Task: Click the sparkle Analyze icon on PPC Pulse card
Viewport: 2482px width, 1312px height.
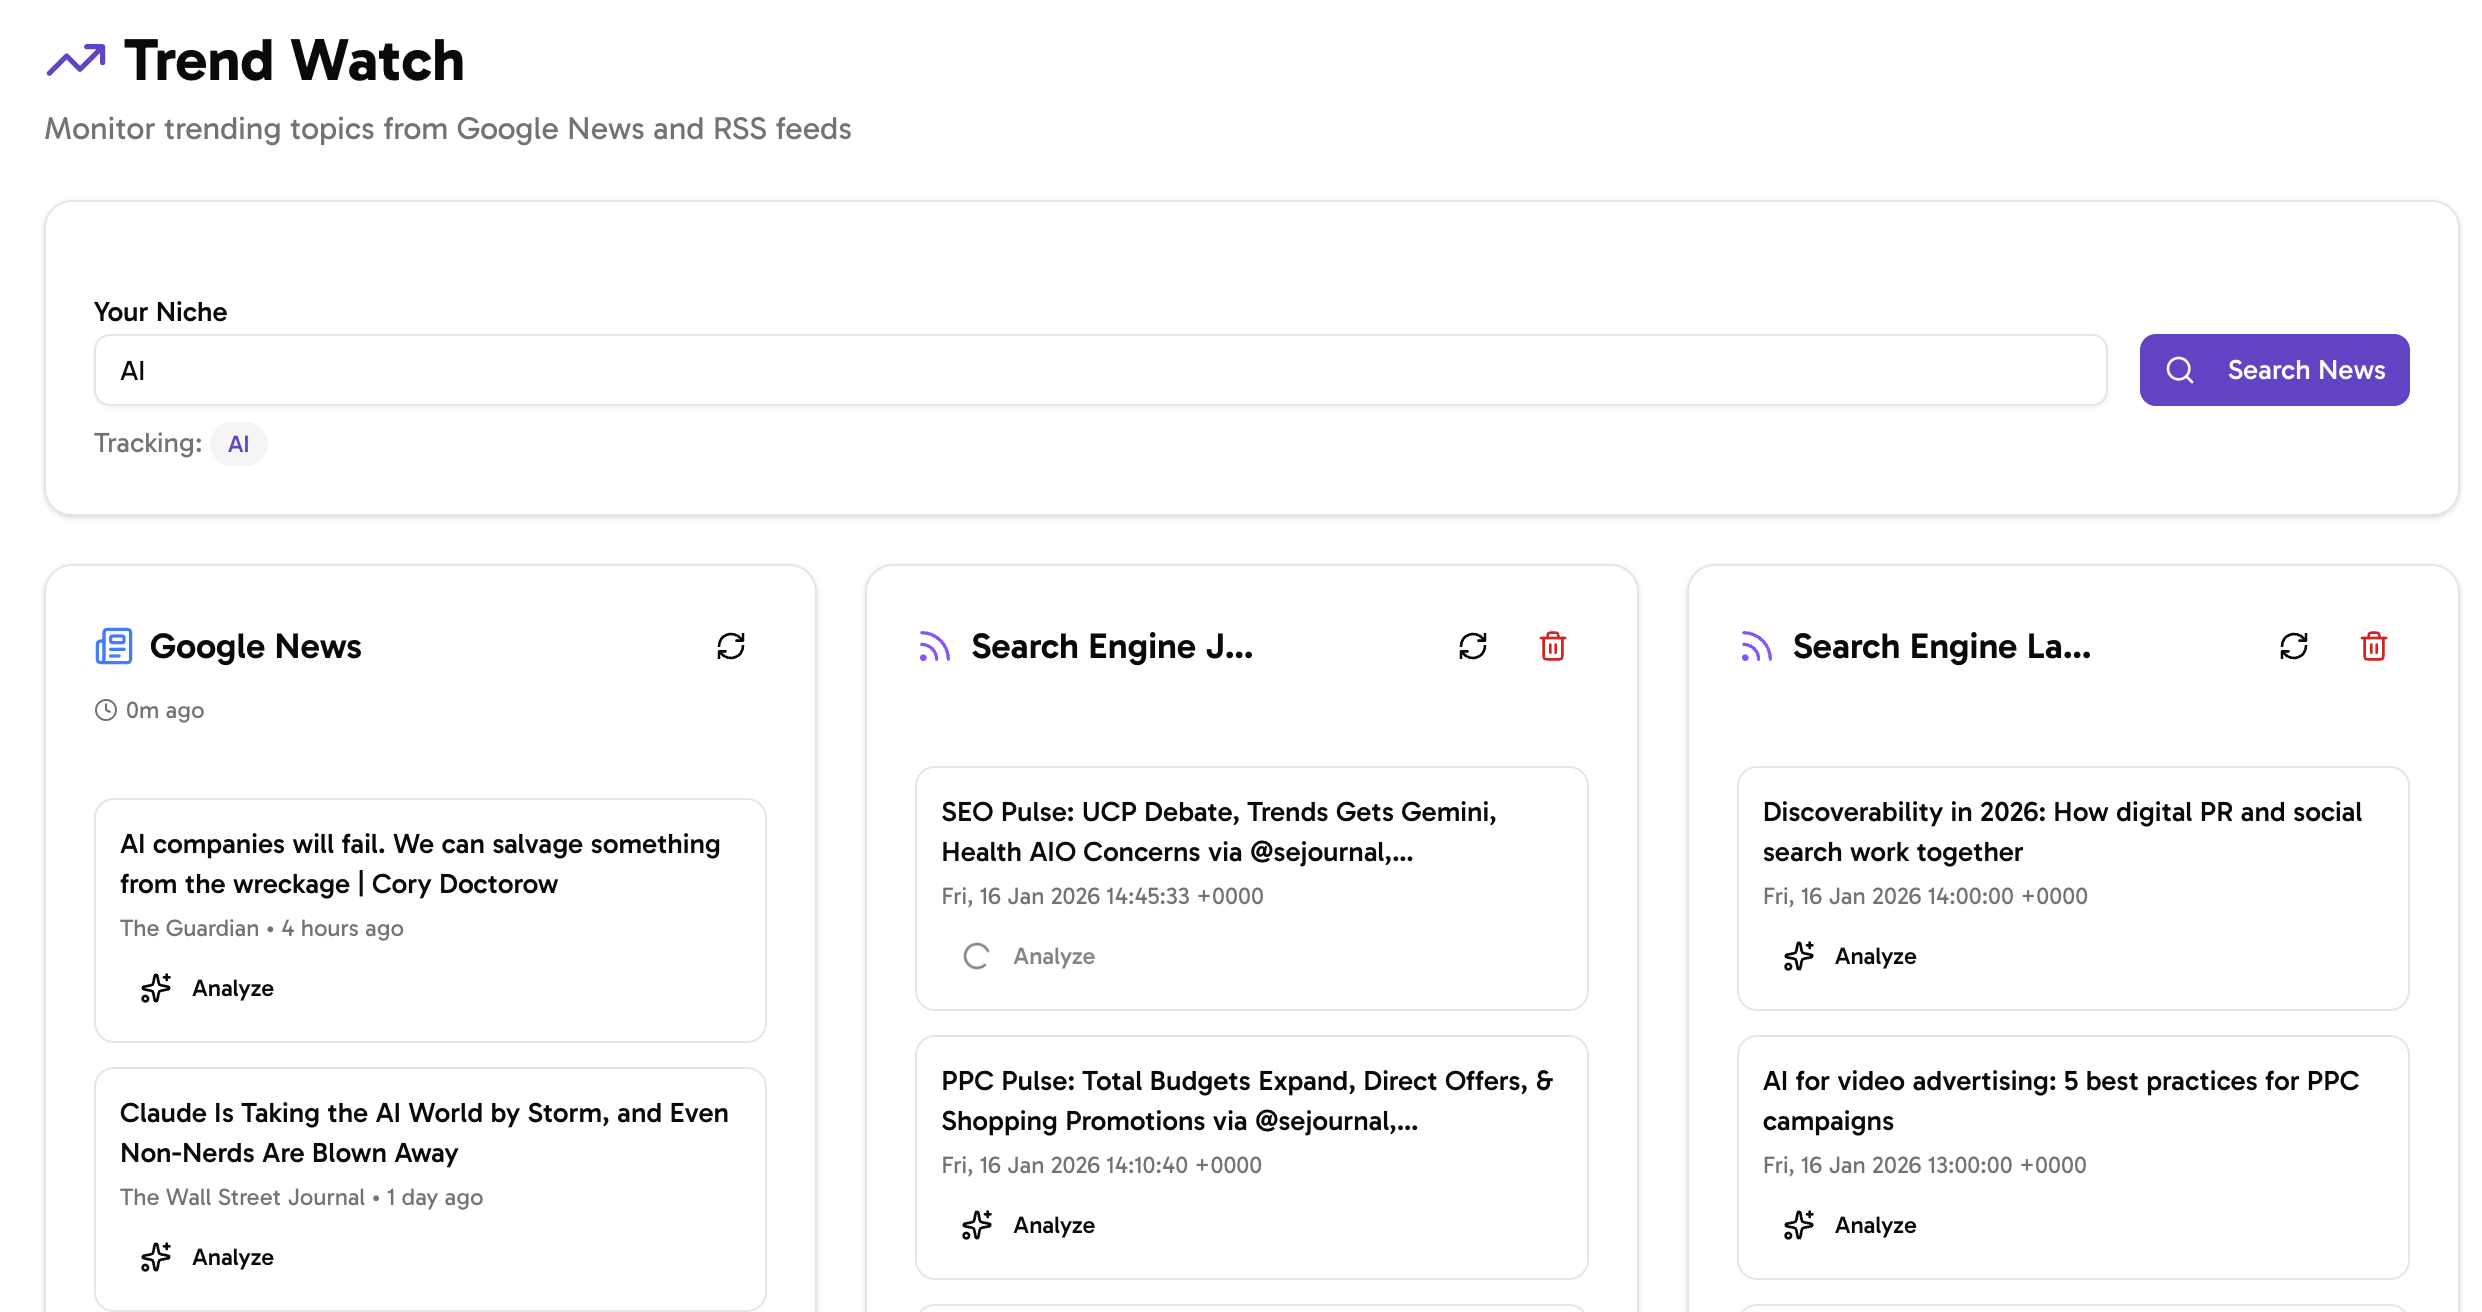Action: coord(977,1224)
